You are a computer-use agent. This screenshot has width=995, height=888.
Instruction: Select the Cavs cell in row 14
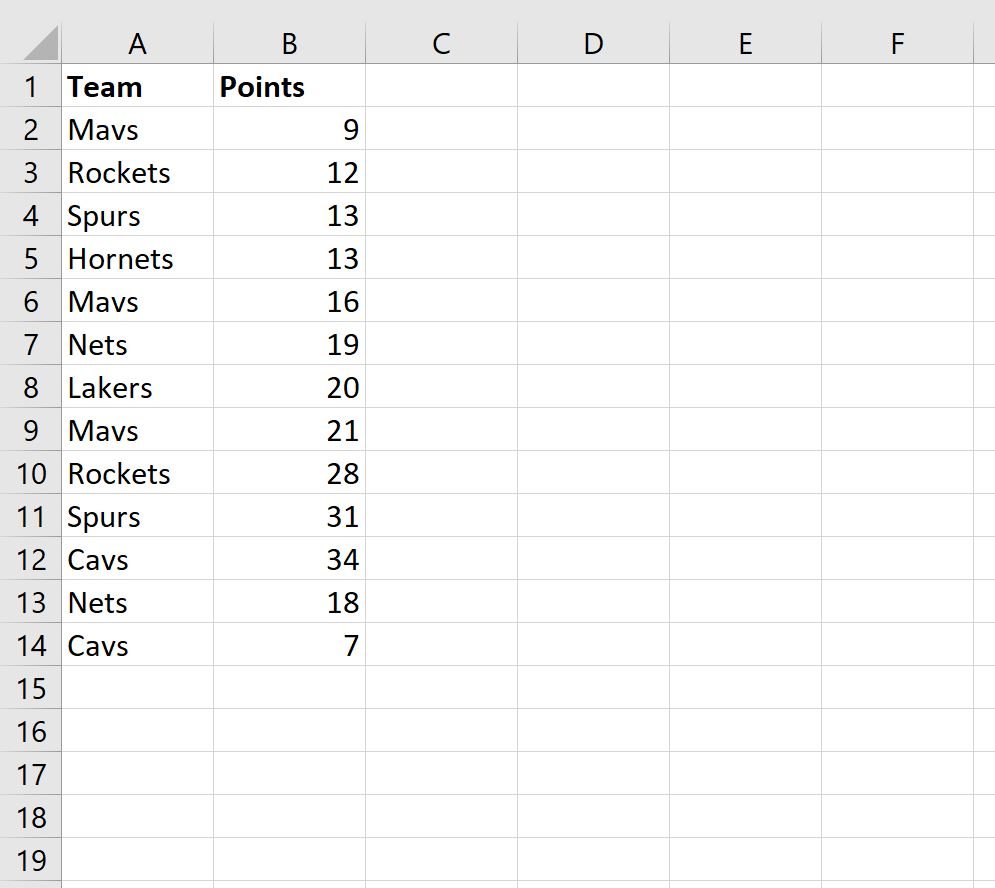pos(137,645)
